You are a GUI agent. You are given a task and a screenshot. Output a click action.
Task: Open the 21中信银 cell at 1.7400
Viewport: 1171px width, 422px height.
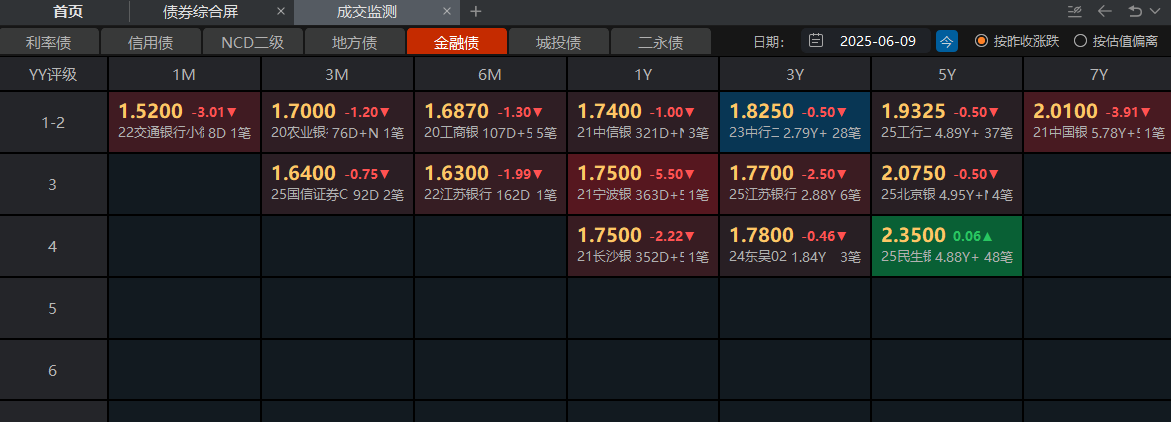point(643,122)
